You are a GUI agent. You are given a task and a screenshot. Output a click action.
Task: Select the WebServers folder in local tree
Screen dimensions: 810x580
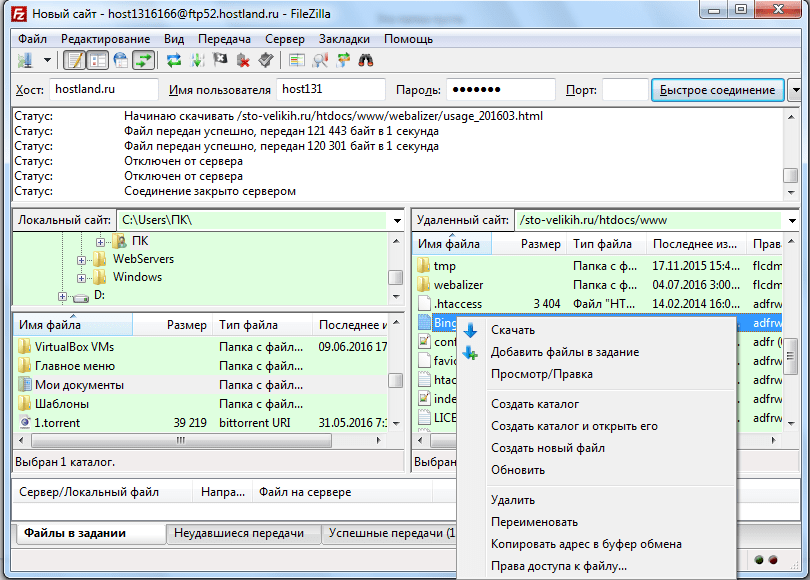tap(143, 259)
